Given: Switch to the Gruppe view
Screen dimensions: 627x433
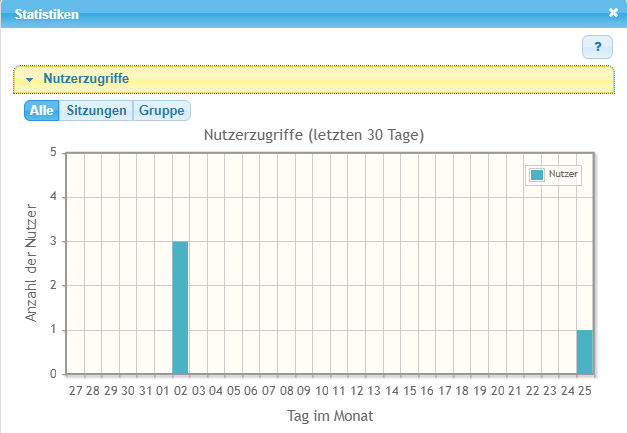Looking at the screenshot, I should pyautogui.click(x=162, y=110).
